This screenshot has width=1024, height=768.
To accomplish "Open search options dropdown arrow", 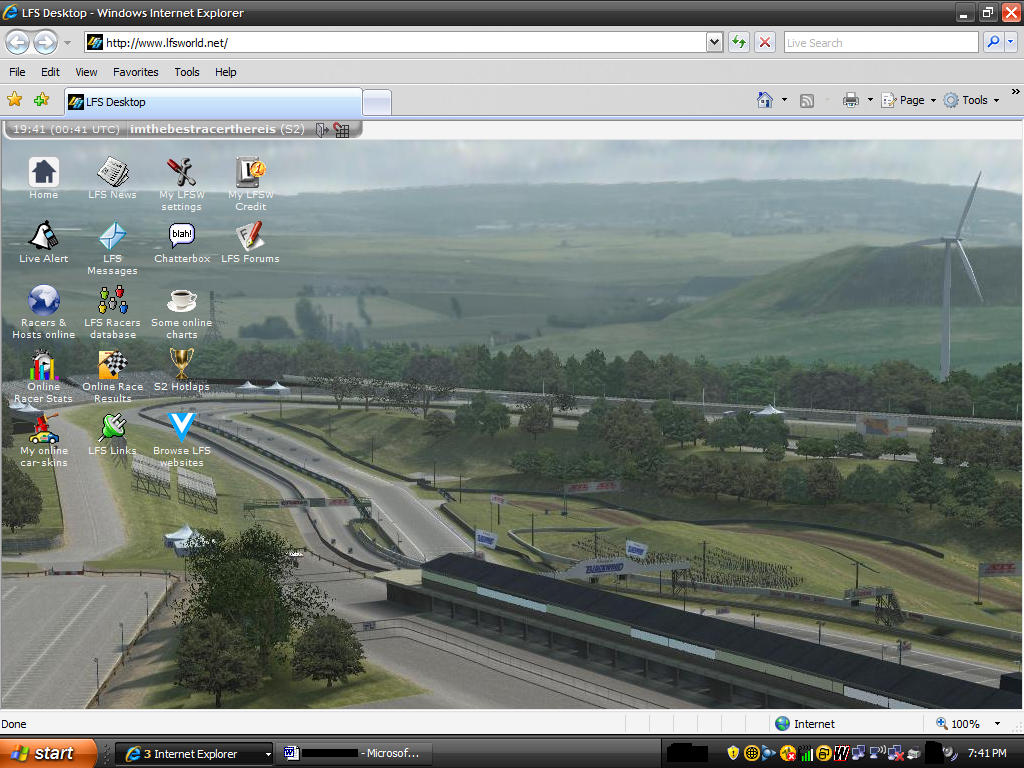I will point(1011,42).
